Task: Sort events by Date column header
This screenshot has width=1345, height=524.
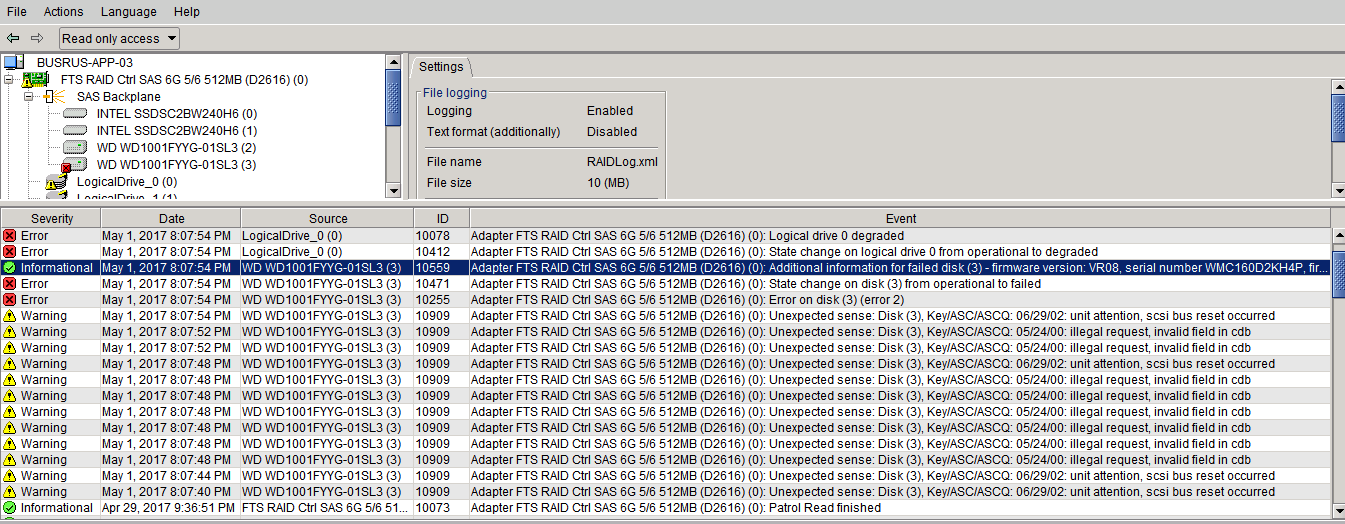Action: pyautogui.click(x=171, y=218)
